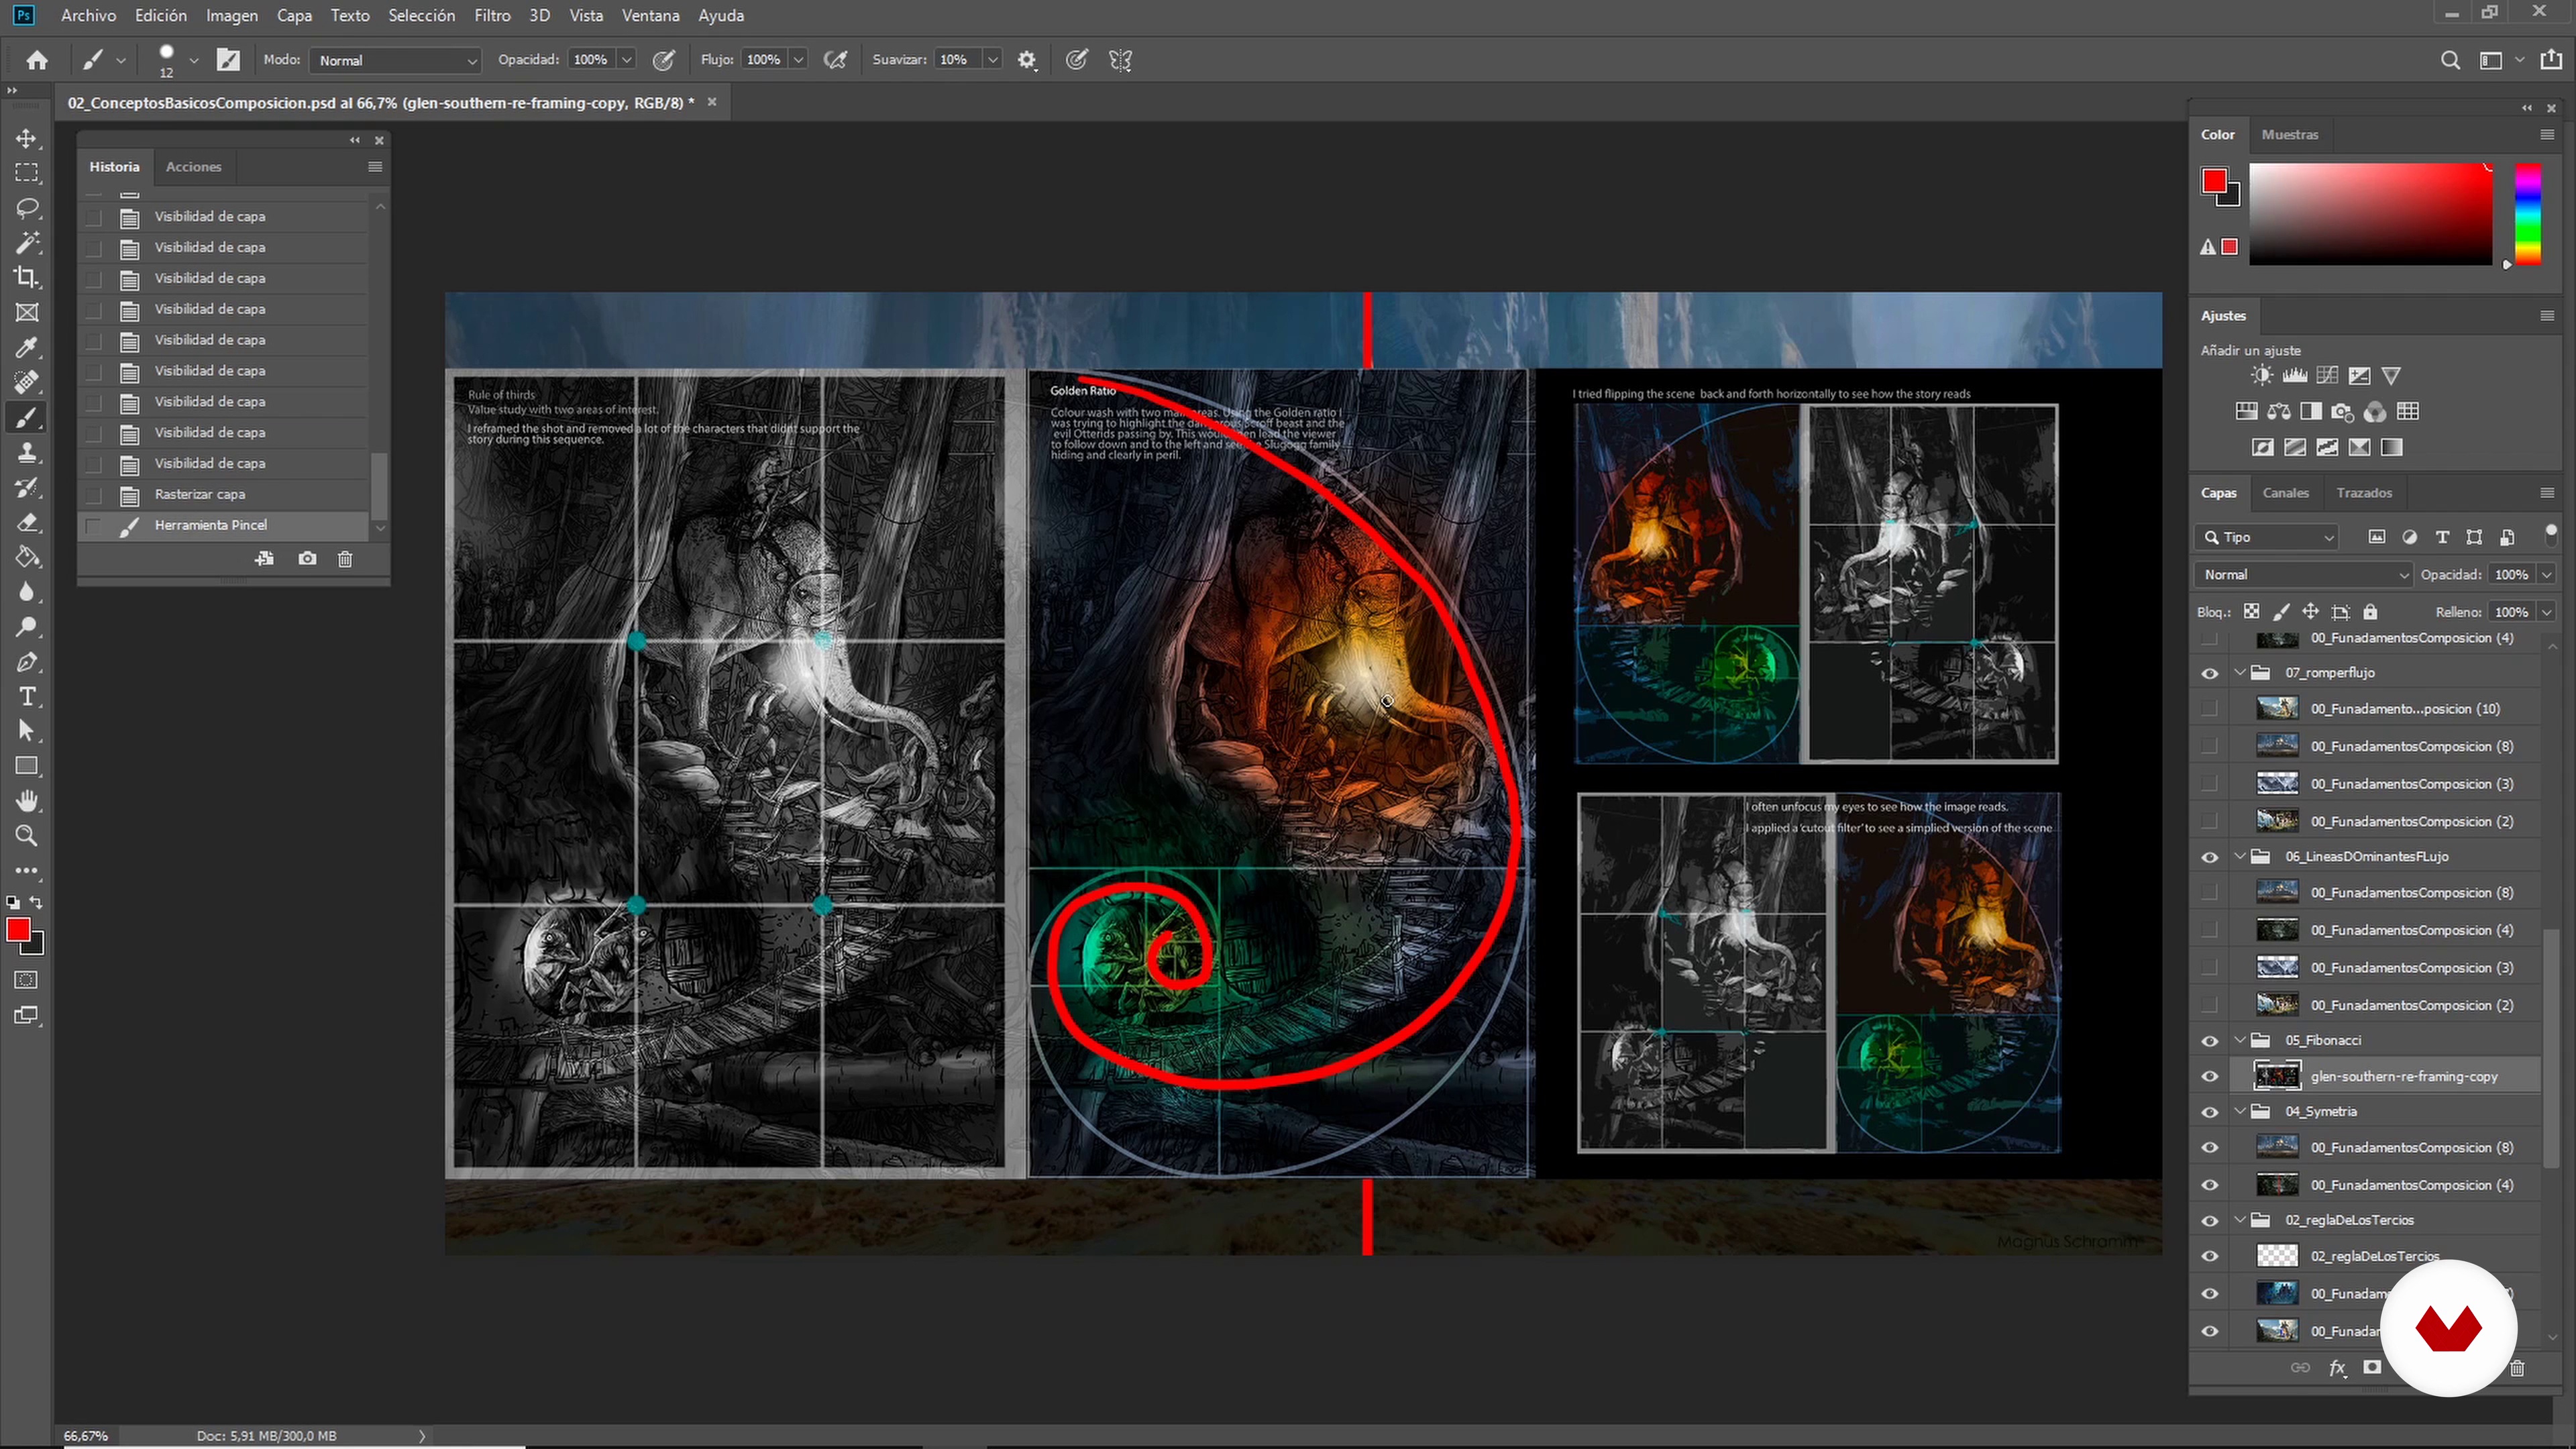
Task: Select the Move tool
Action: [27, 138]
